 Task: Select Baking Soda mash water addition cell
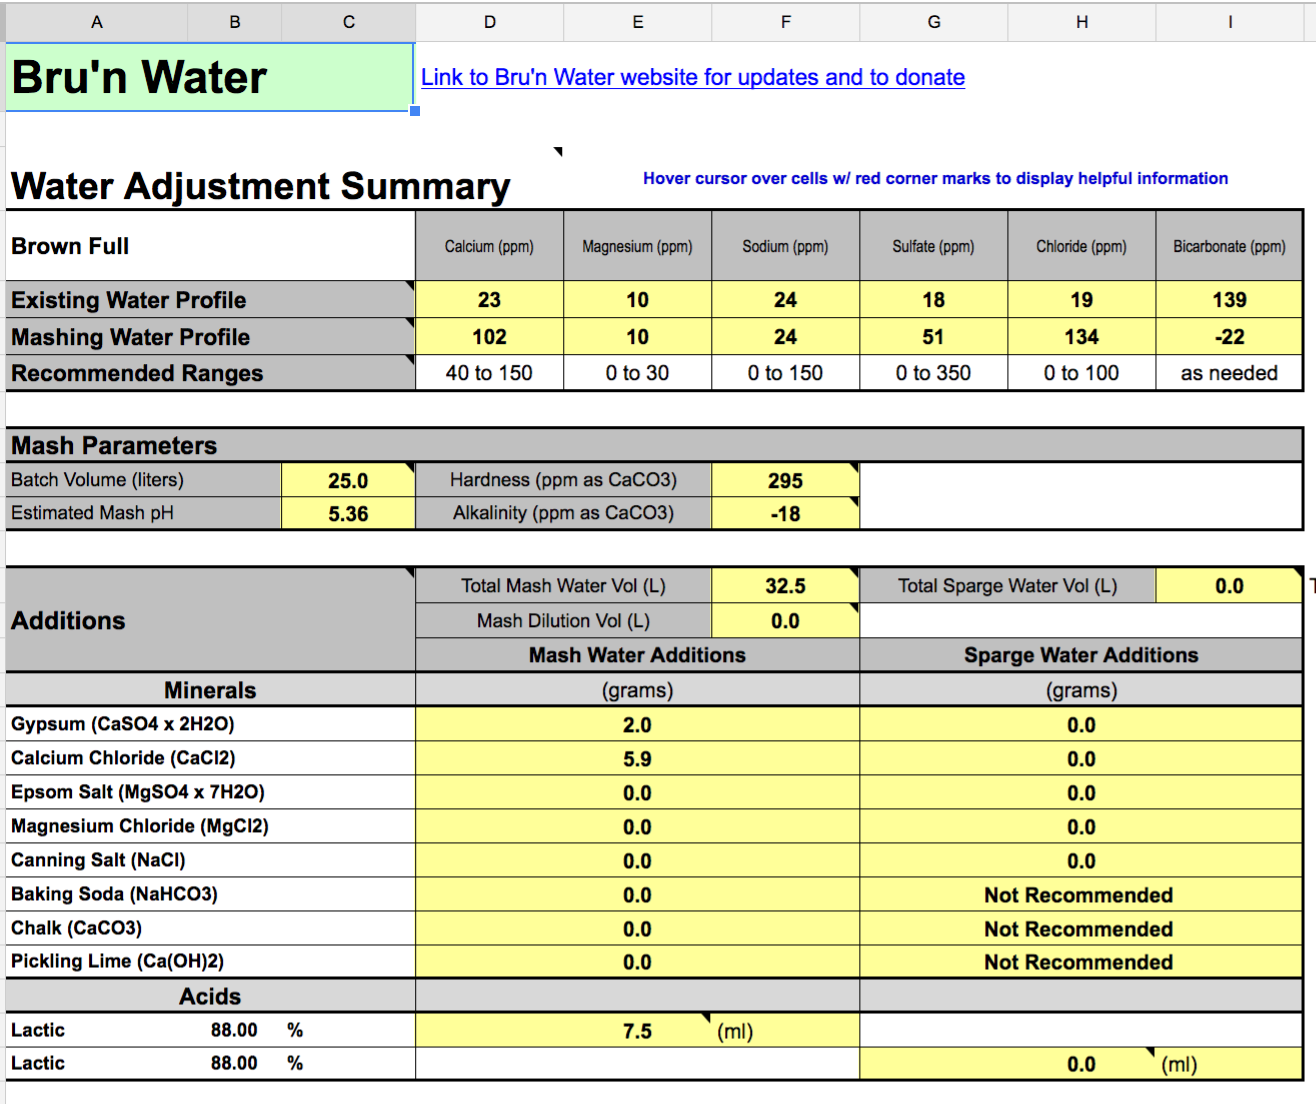pyautogui.click(x=638, y=895)
